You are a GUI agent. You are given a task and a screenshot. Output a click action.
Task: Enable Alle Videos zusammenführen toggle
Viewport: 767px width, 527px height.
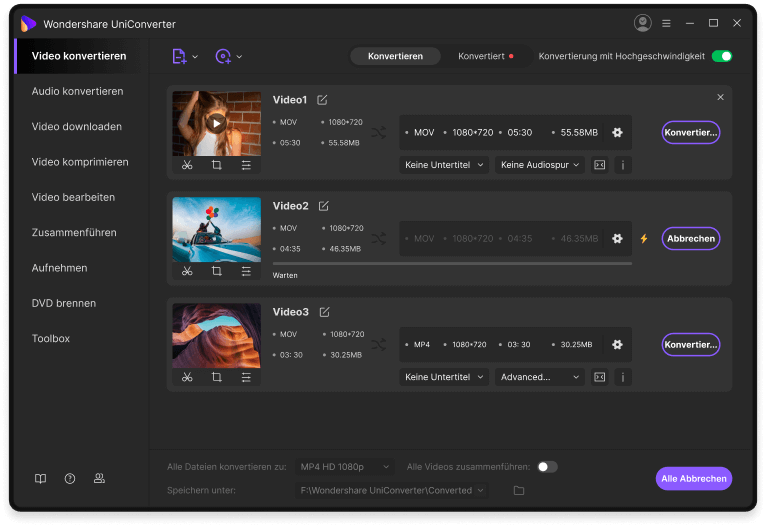[547, 467]
